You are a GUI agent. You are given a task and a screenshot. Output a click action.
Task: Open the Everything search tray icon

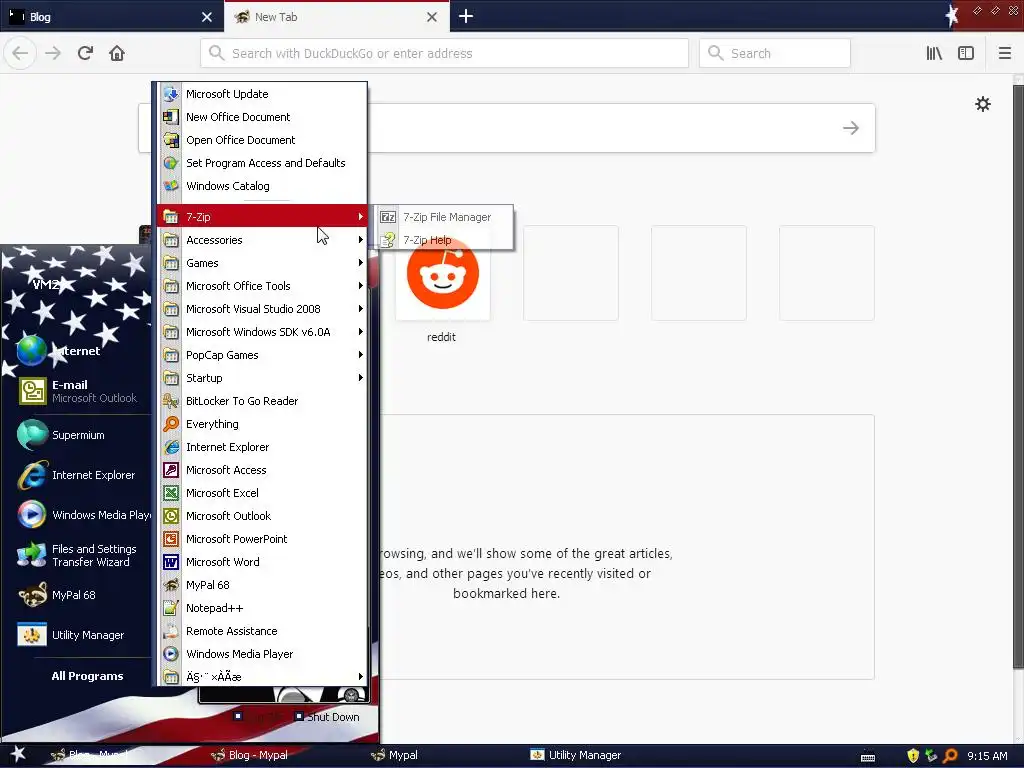(950, 756)
